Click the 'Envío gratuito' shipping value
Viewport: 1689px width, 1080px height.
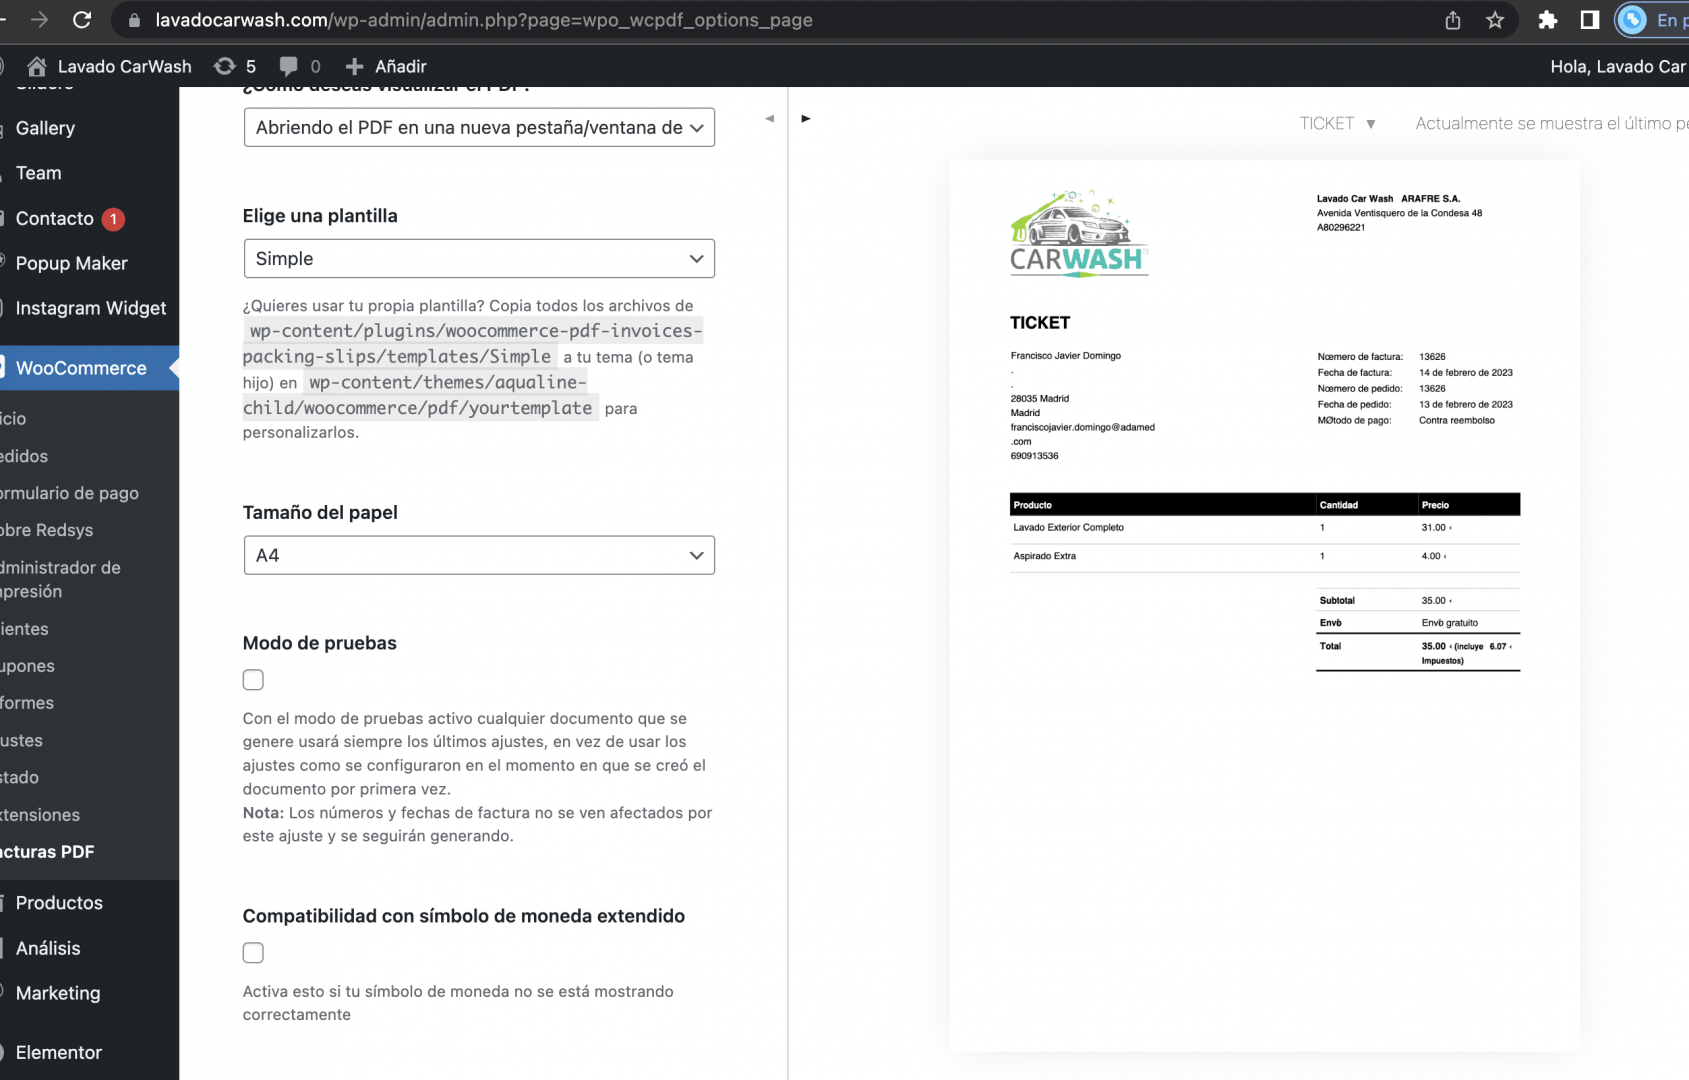(x=1450, y=623)
